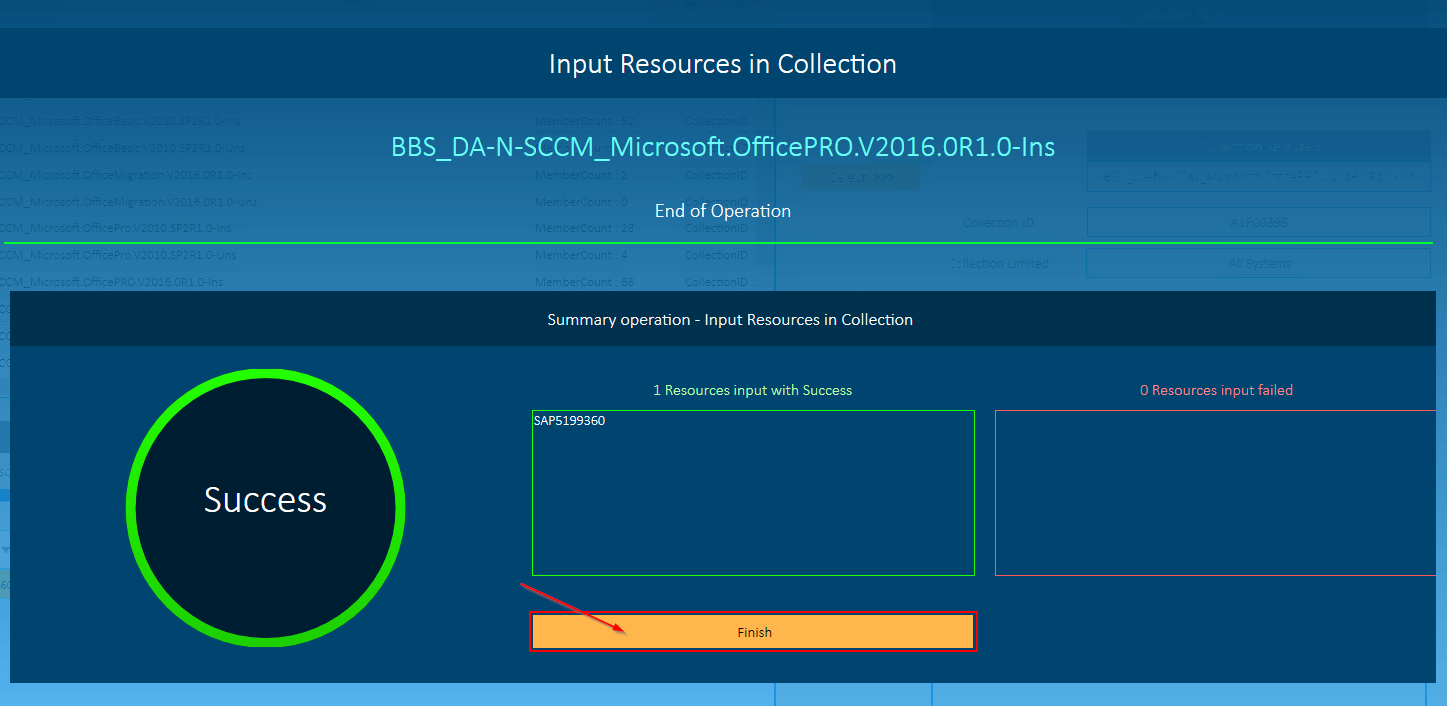Click the 'Input Resources in Collection' dialog title
The image size is (1447, 706).
pos(723,64)
